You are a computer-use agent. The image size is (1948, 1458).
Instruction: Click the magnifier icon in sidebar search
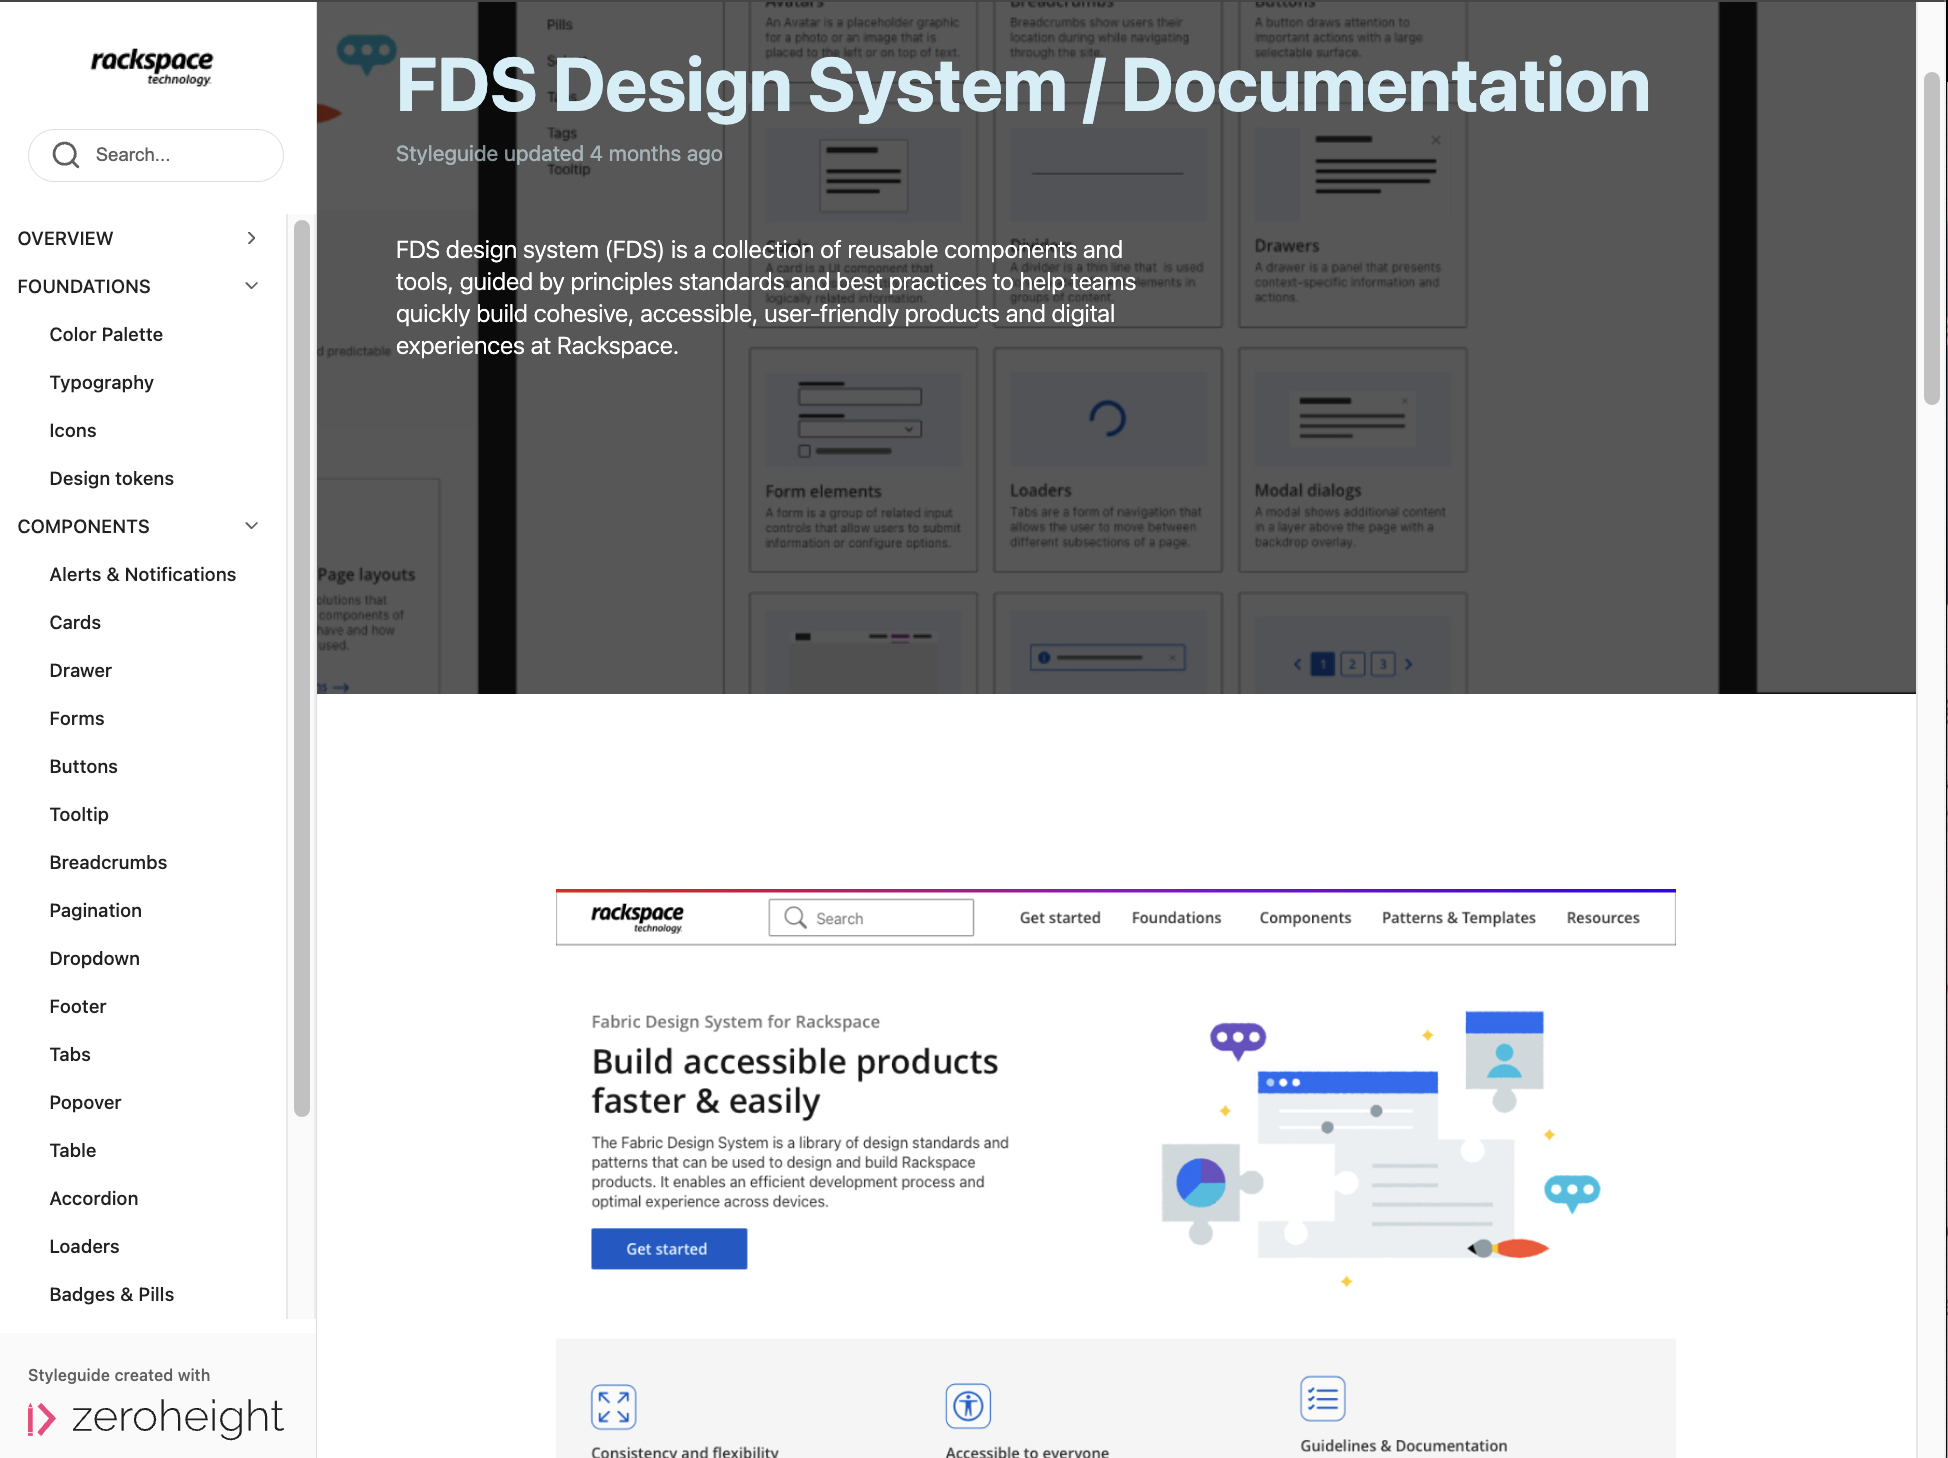66,155
